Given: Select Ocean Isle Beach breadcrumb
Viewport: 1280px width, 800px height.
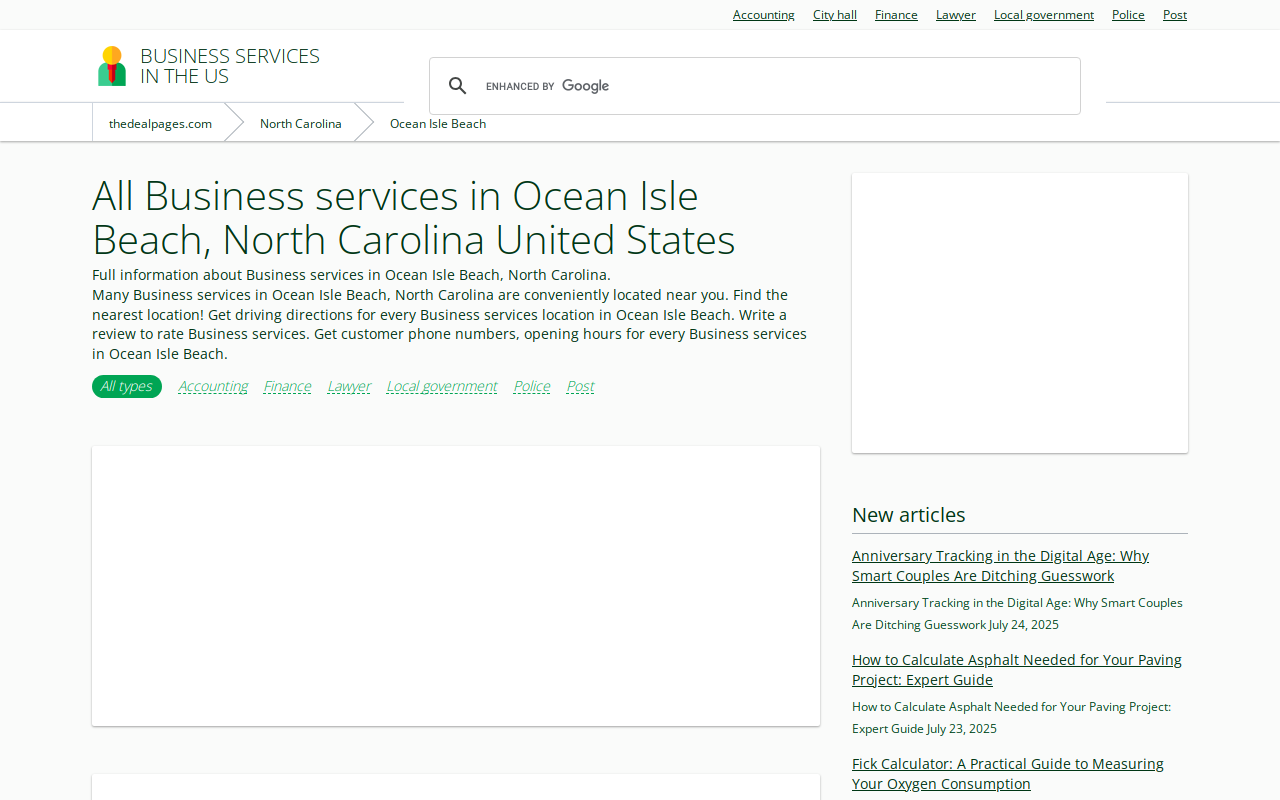Looking at the screenshot, I should tap(438, 124).
